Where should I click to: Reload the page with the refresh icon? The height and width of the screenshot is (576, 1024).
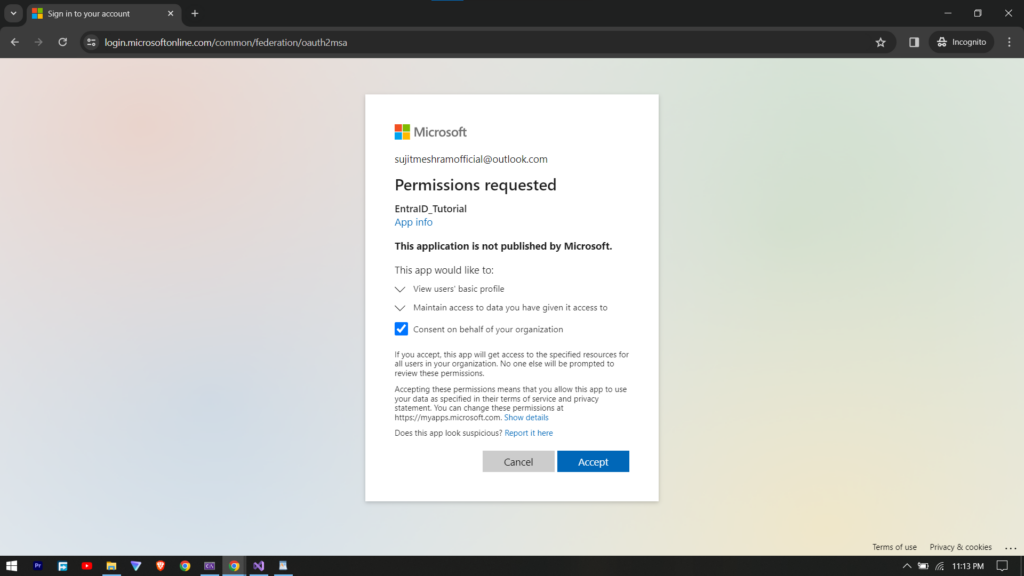[x=63, y=42]
